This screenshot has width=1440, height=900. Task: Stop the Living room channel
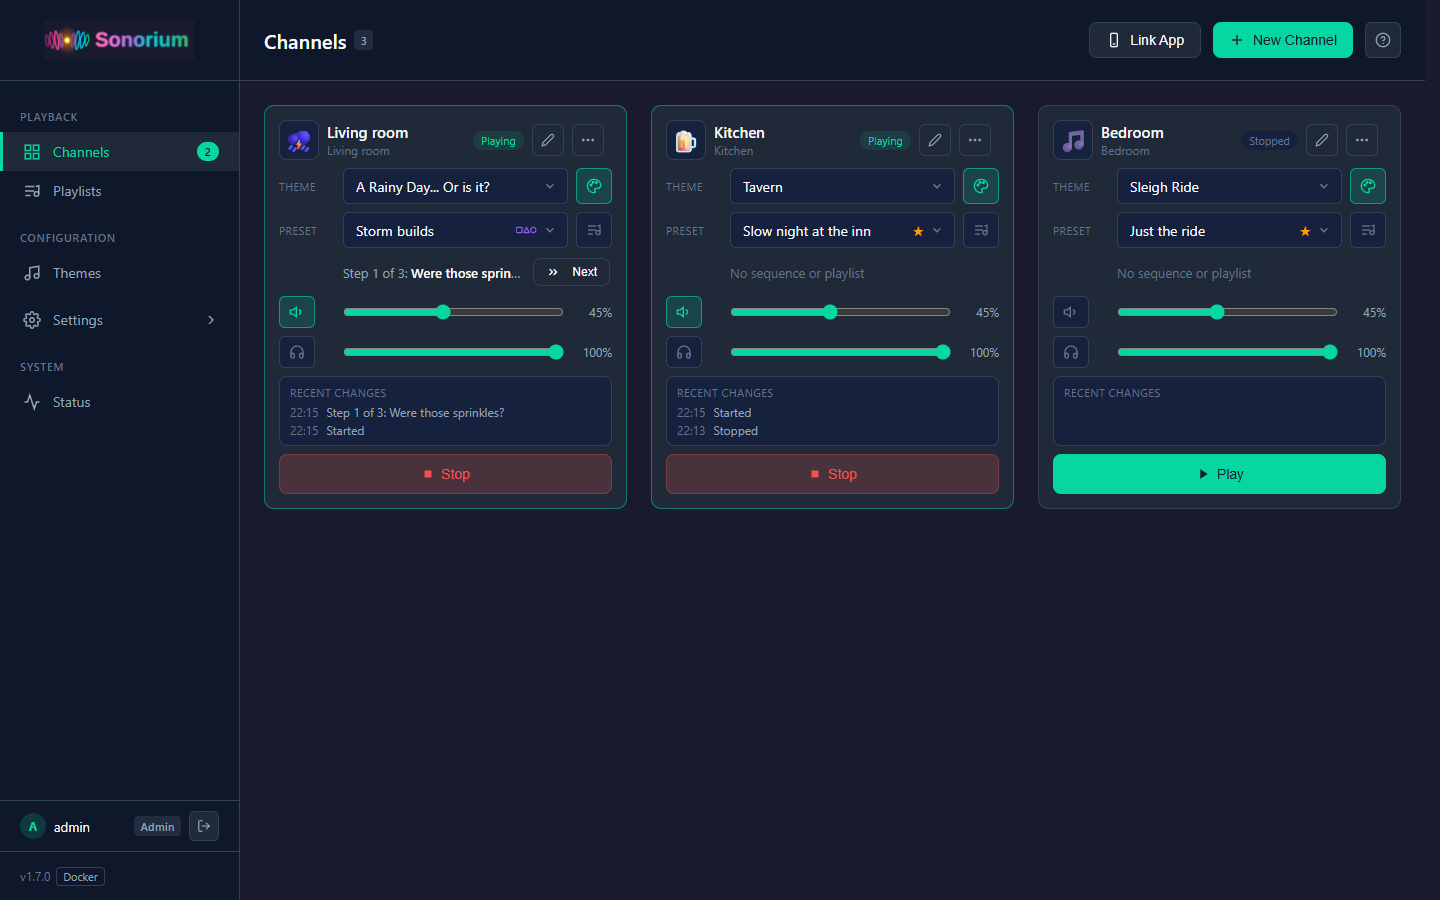point(445,474)
